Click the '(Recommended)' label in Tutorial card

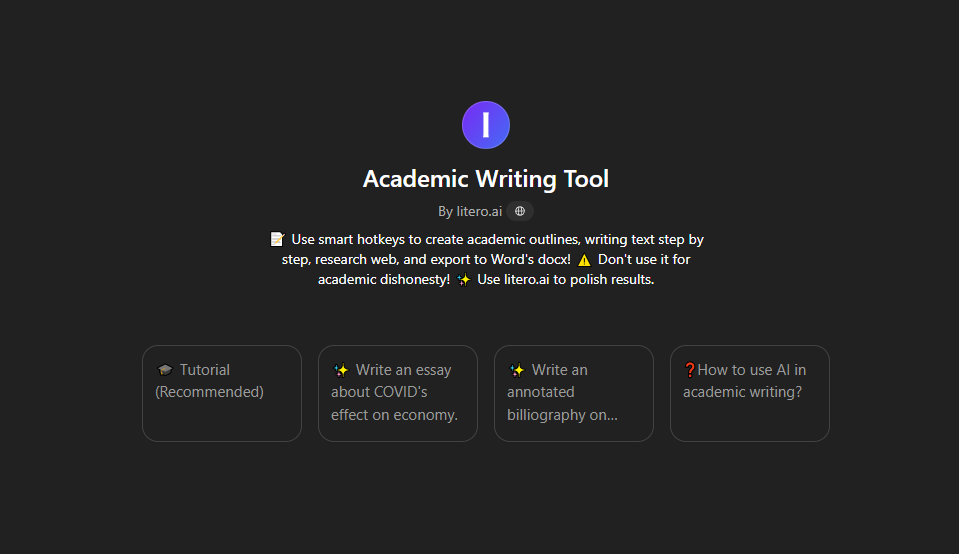pyautogui.click(x=209, y=392)
